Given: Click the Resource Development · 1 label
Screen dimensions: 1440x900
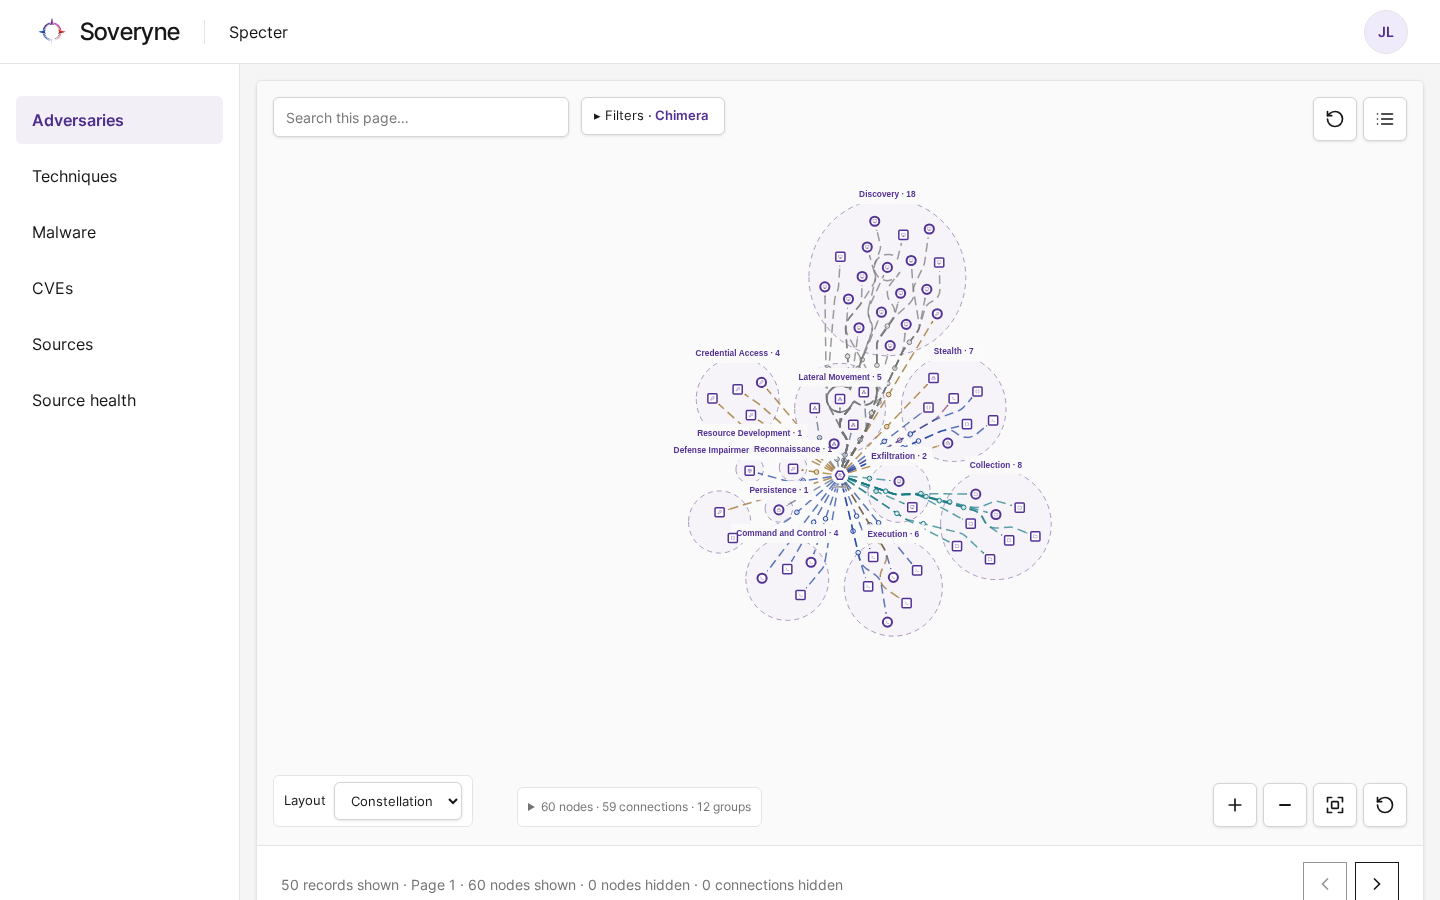Looking at the screenshot, I should point(750,433).
